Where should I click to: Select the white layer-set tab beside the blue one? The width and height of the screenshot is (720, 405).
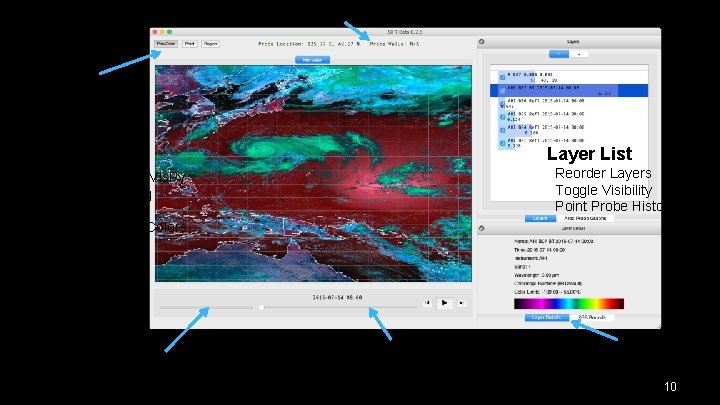(579, 54)
